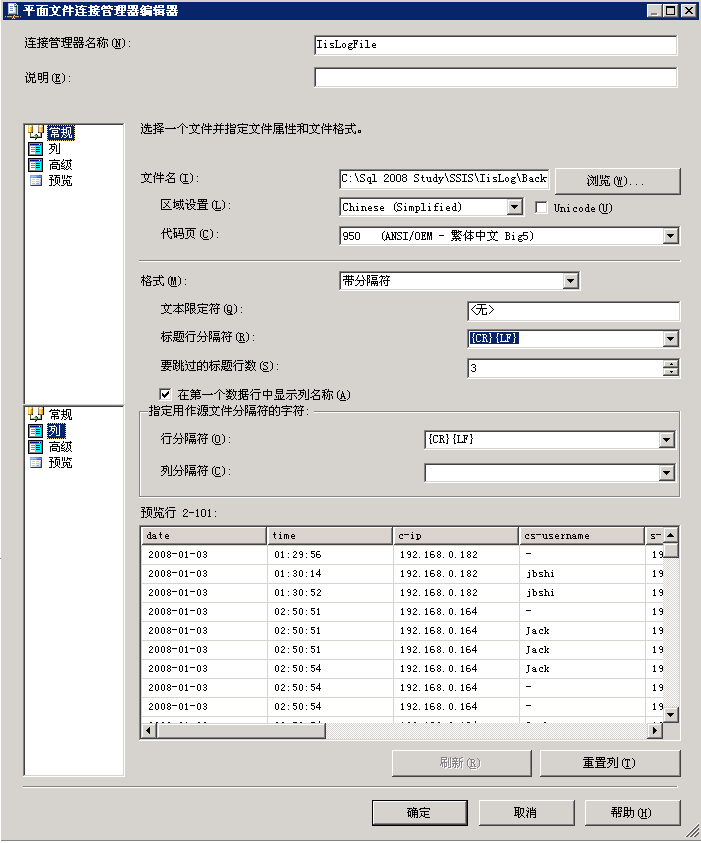The height and width of the screenshot is (843, 701).
Task: Click preview grid vertical scrollbar down arrow
Action: (670, 715)
